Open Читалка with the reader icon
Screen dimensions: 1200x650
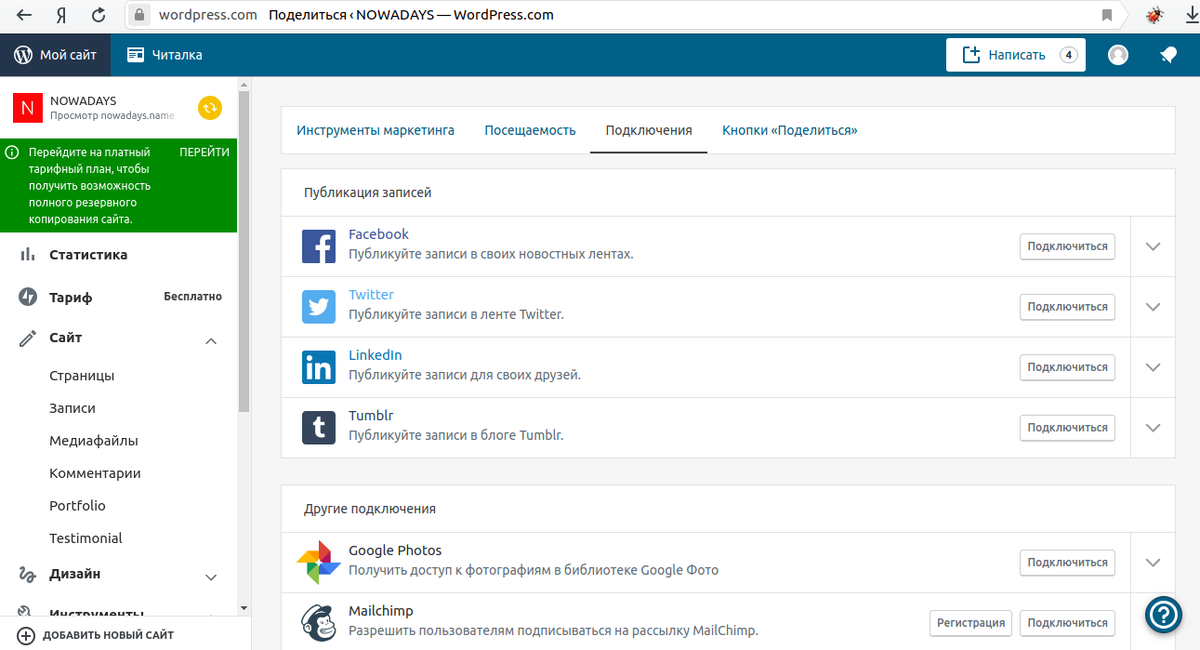click(x=135, y=54)
